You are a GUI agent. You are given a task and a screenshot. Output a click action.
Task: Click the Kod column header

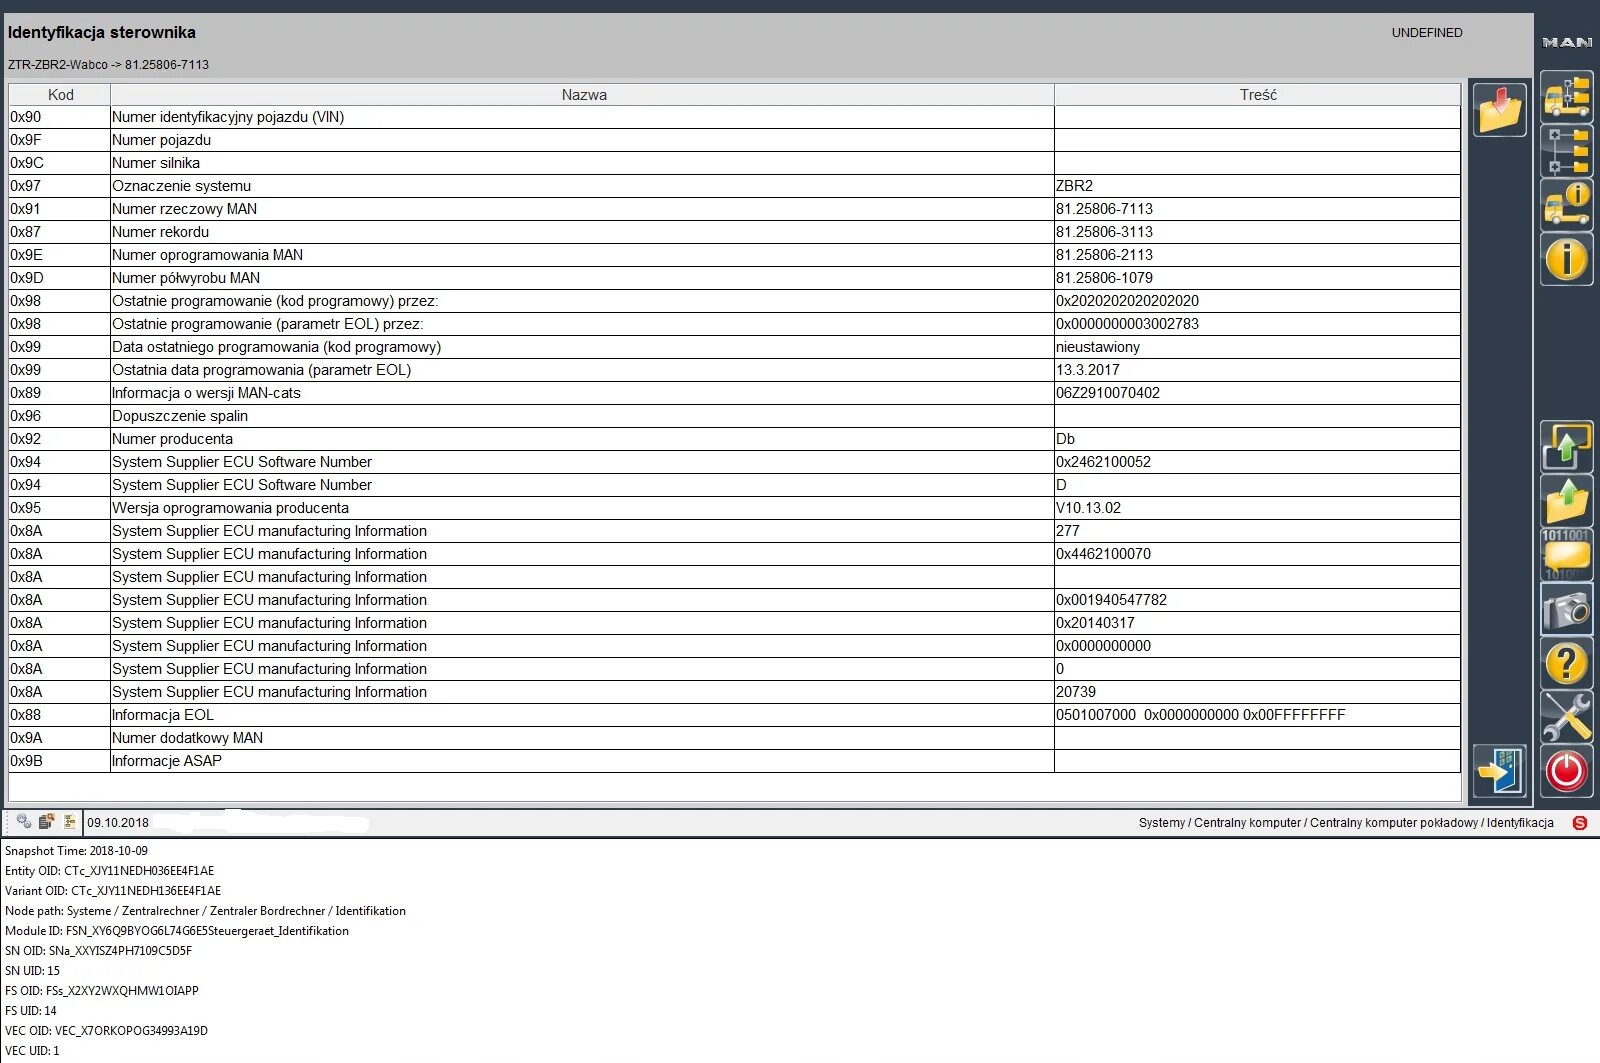60,95
